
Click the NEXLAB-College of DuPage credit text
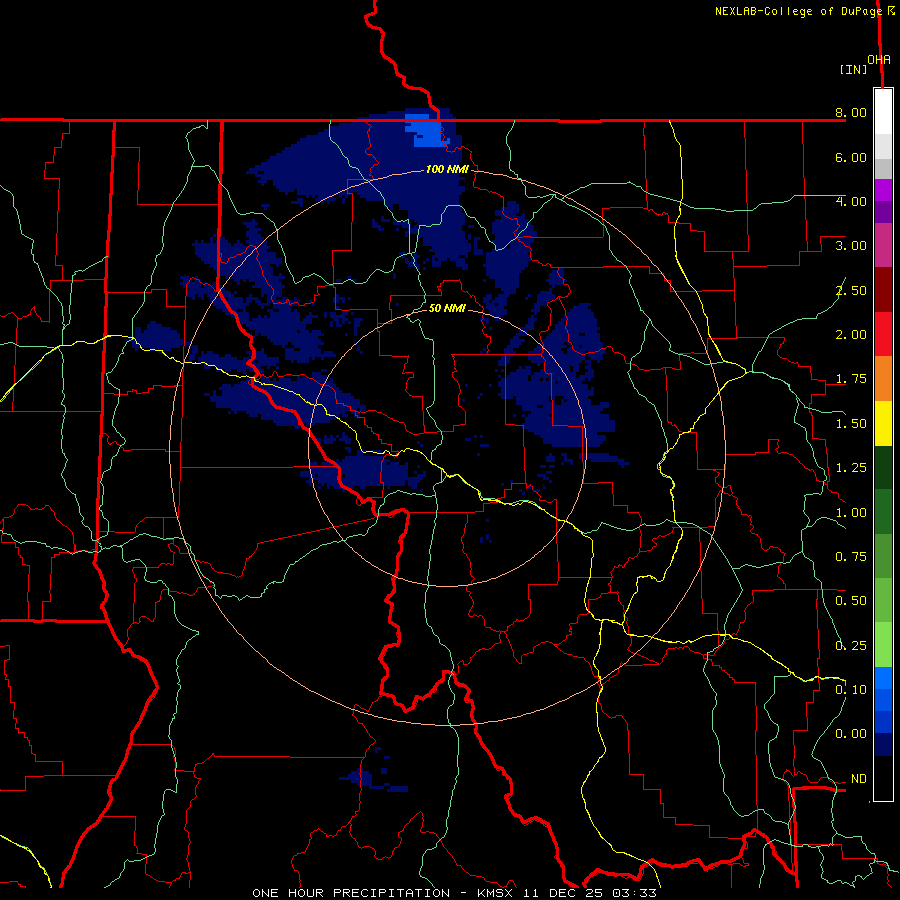click(804, 11)
